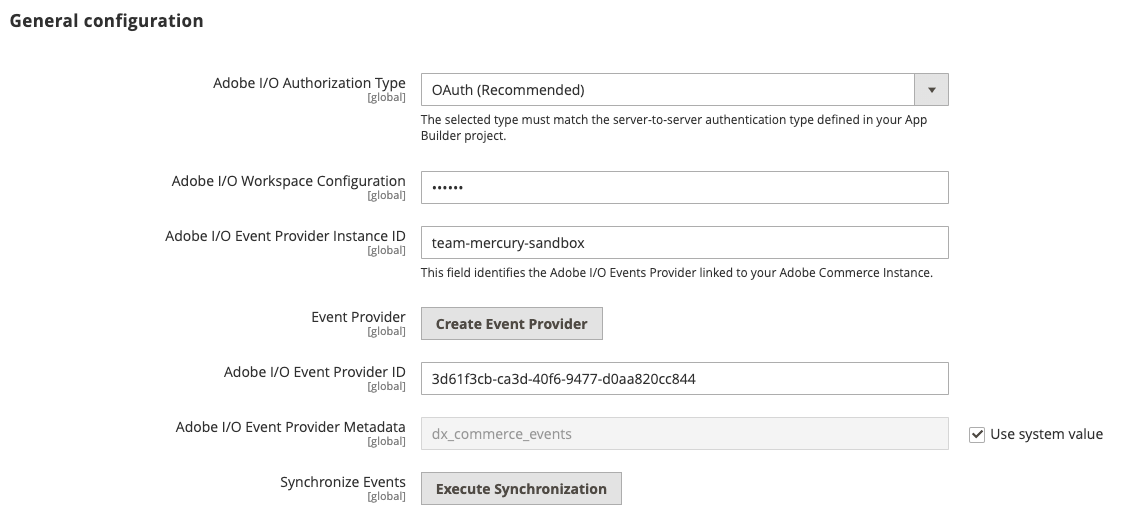Click the Adobe I/O Event Provider Instance ID label
Screen dimensions: 1133x518
coord(285,236)
